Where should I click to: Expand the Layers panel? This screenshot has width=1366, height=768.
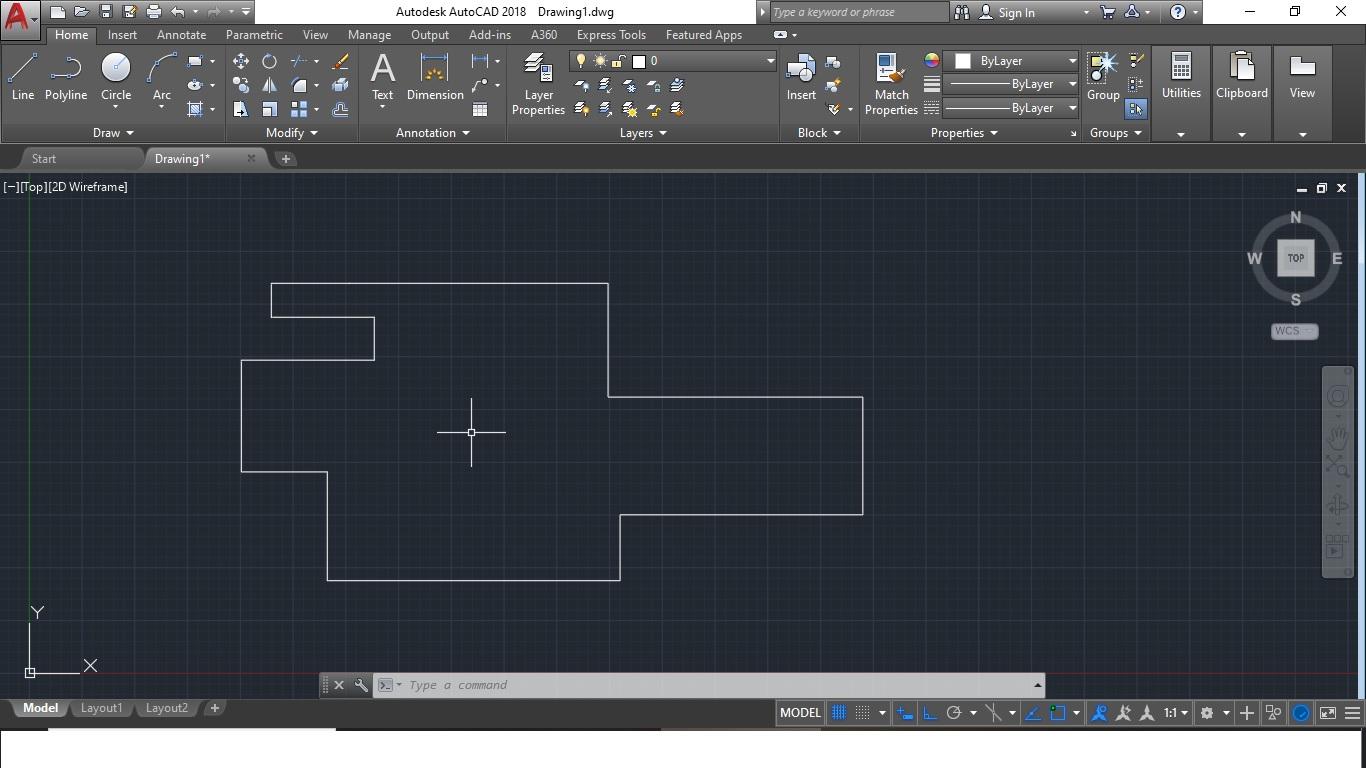click(643, 133)
